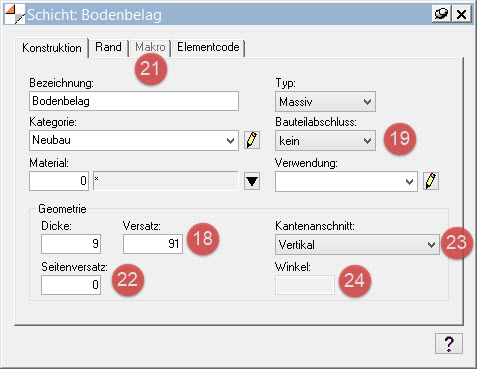The height and width of the screenshot is (369, 477).
Task: Close the Schicht Bodenbelag dialog
Action: [x=462, y=14]
